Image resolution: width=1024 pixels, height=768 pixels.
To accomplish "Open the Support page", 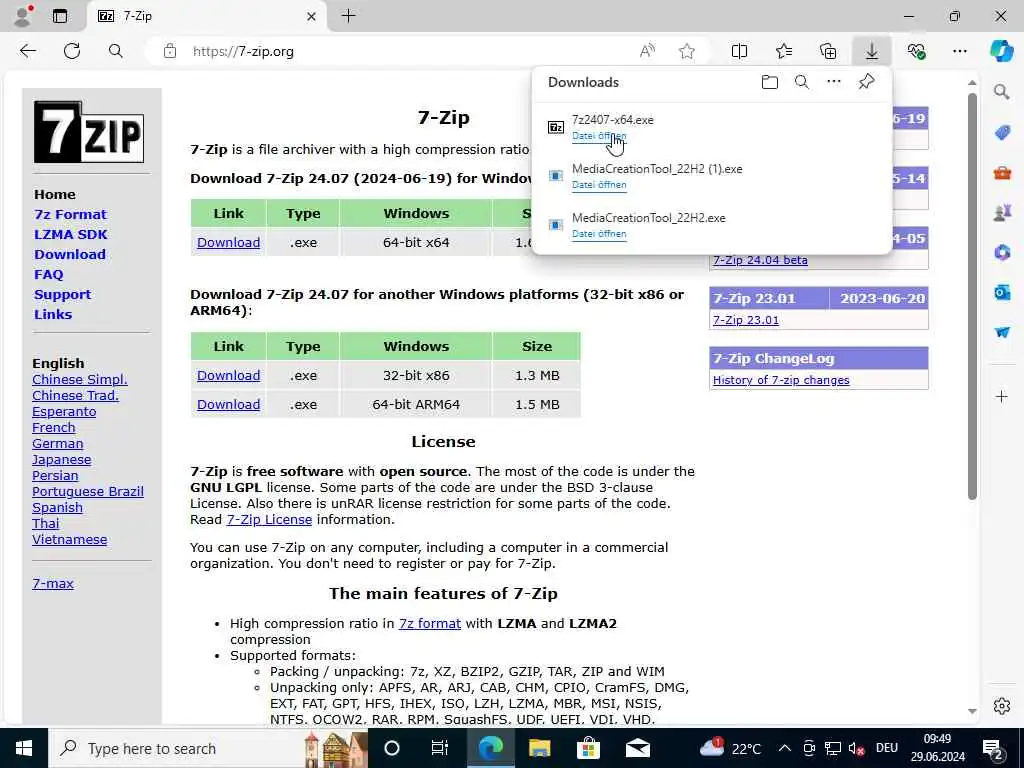I will tap(63, 295).
